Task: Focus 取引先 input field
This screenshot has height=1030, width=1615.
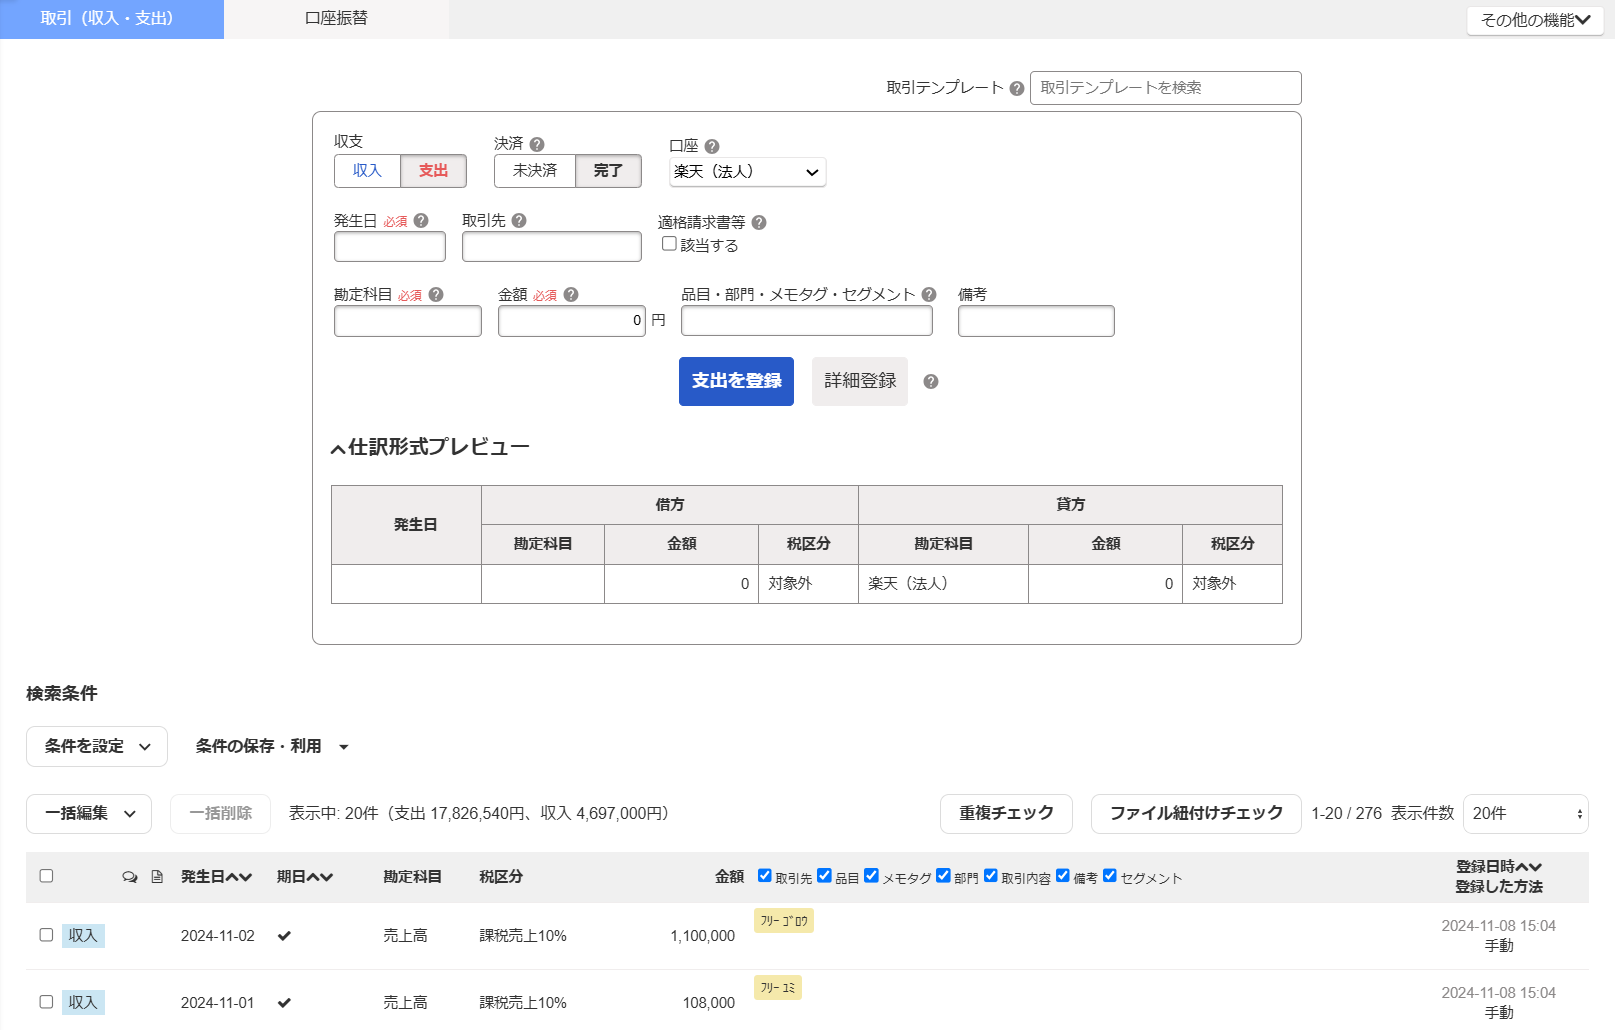Action: coord(552,247)
